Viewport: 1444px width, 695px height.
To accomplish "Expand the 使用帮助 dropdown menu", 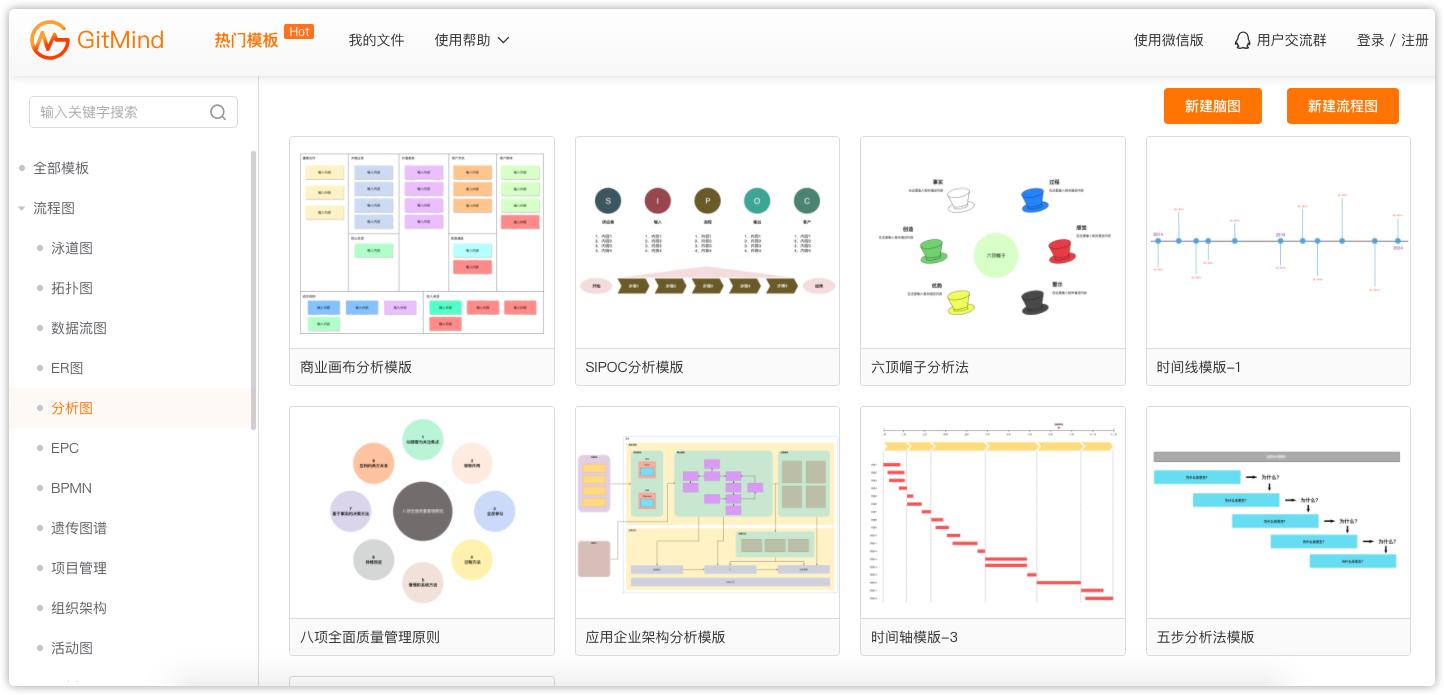I will click(x=471, y=40).
